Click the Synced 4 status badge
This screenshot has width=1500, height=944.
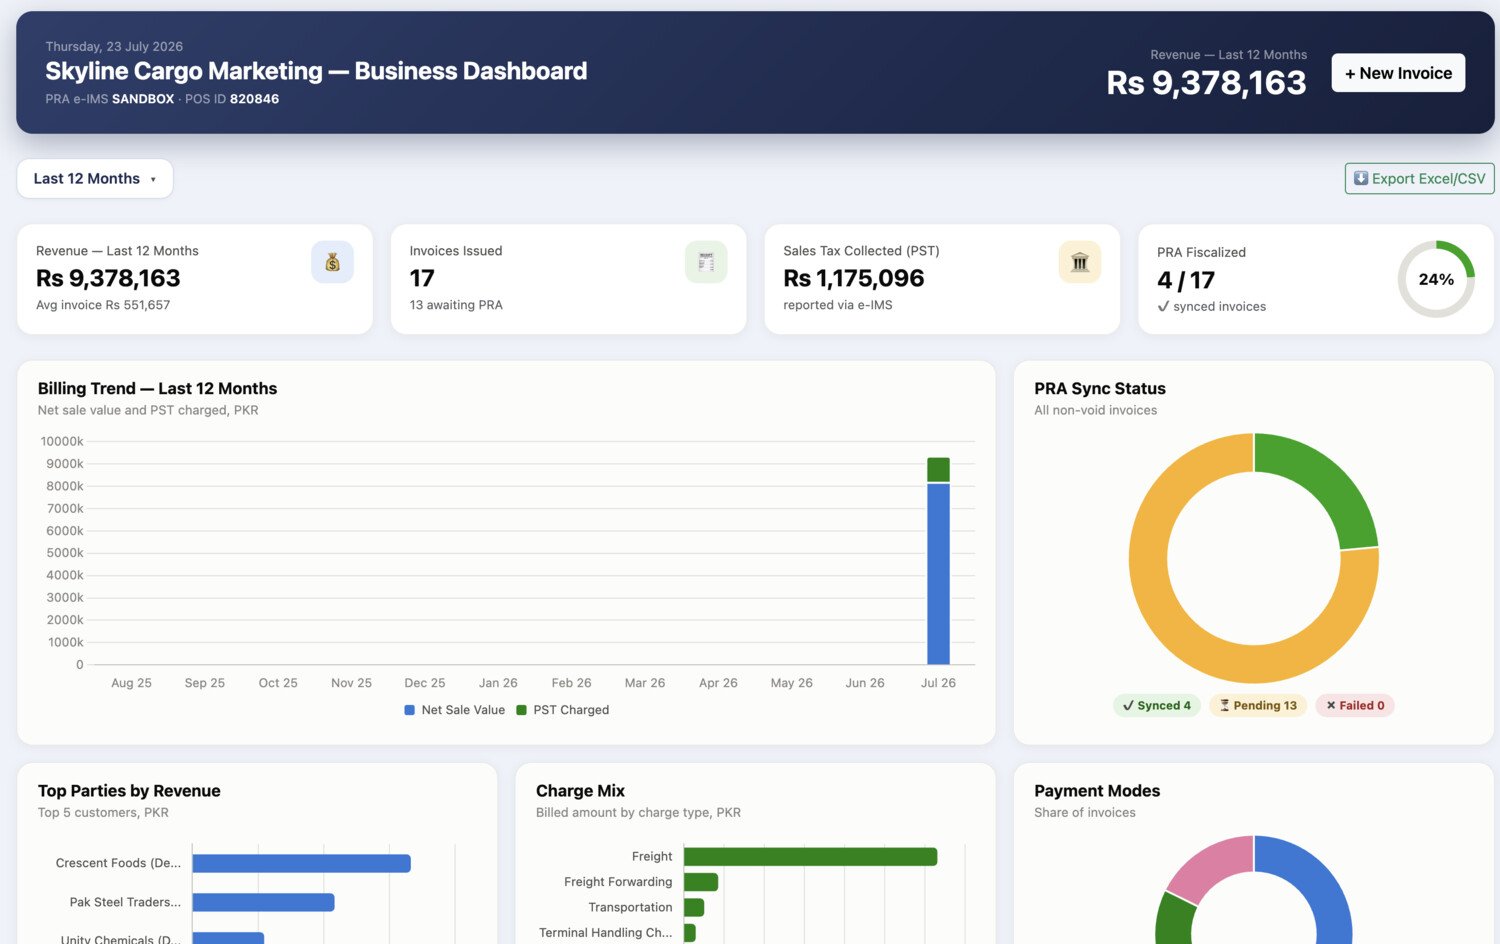coord(1157,705)
